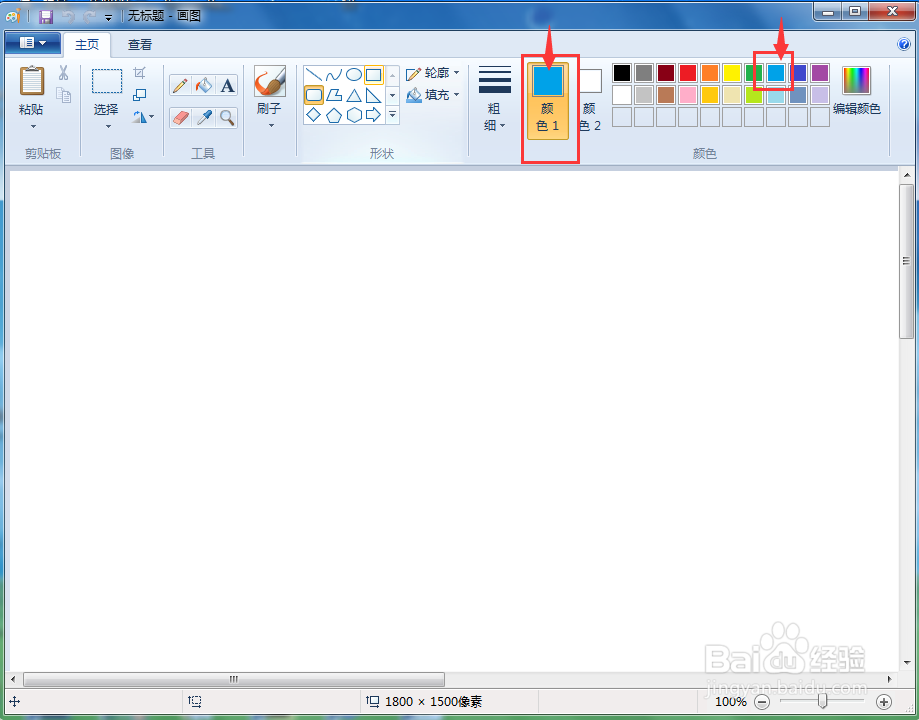Click the canvas size 1800 × 1500像素 text
The image size is (919, 720).
pos(434,702)
